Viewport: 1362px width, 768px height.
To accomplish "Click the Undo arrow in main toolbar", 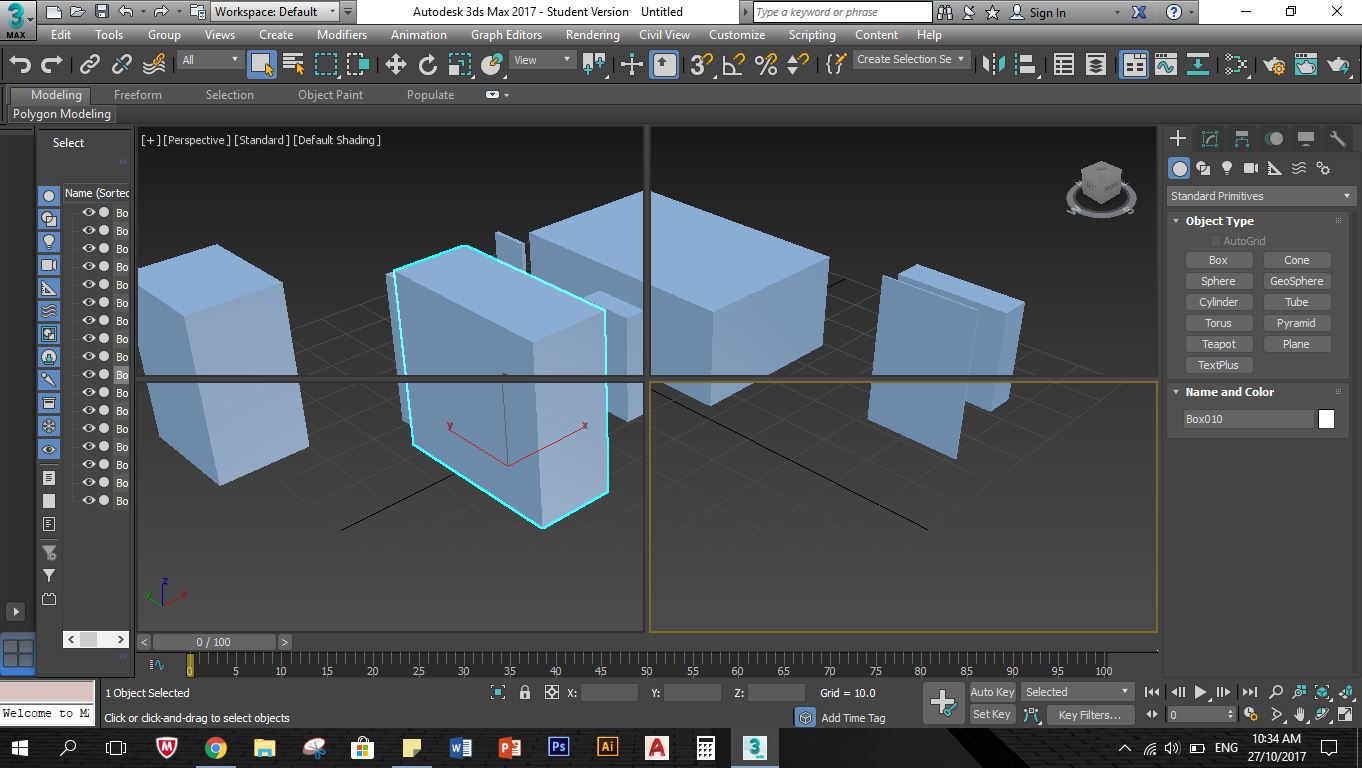I will (x=20, y=65).
